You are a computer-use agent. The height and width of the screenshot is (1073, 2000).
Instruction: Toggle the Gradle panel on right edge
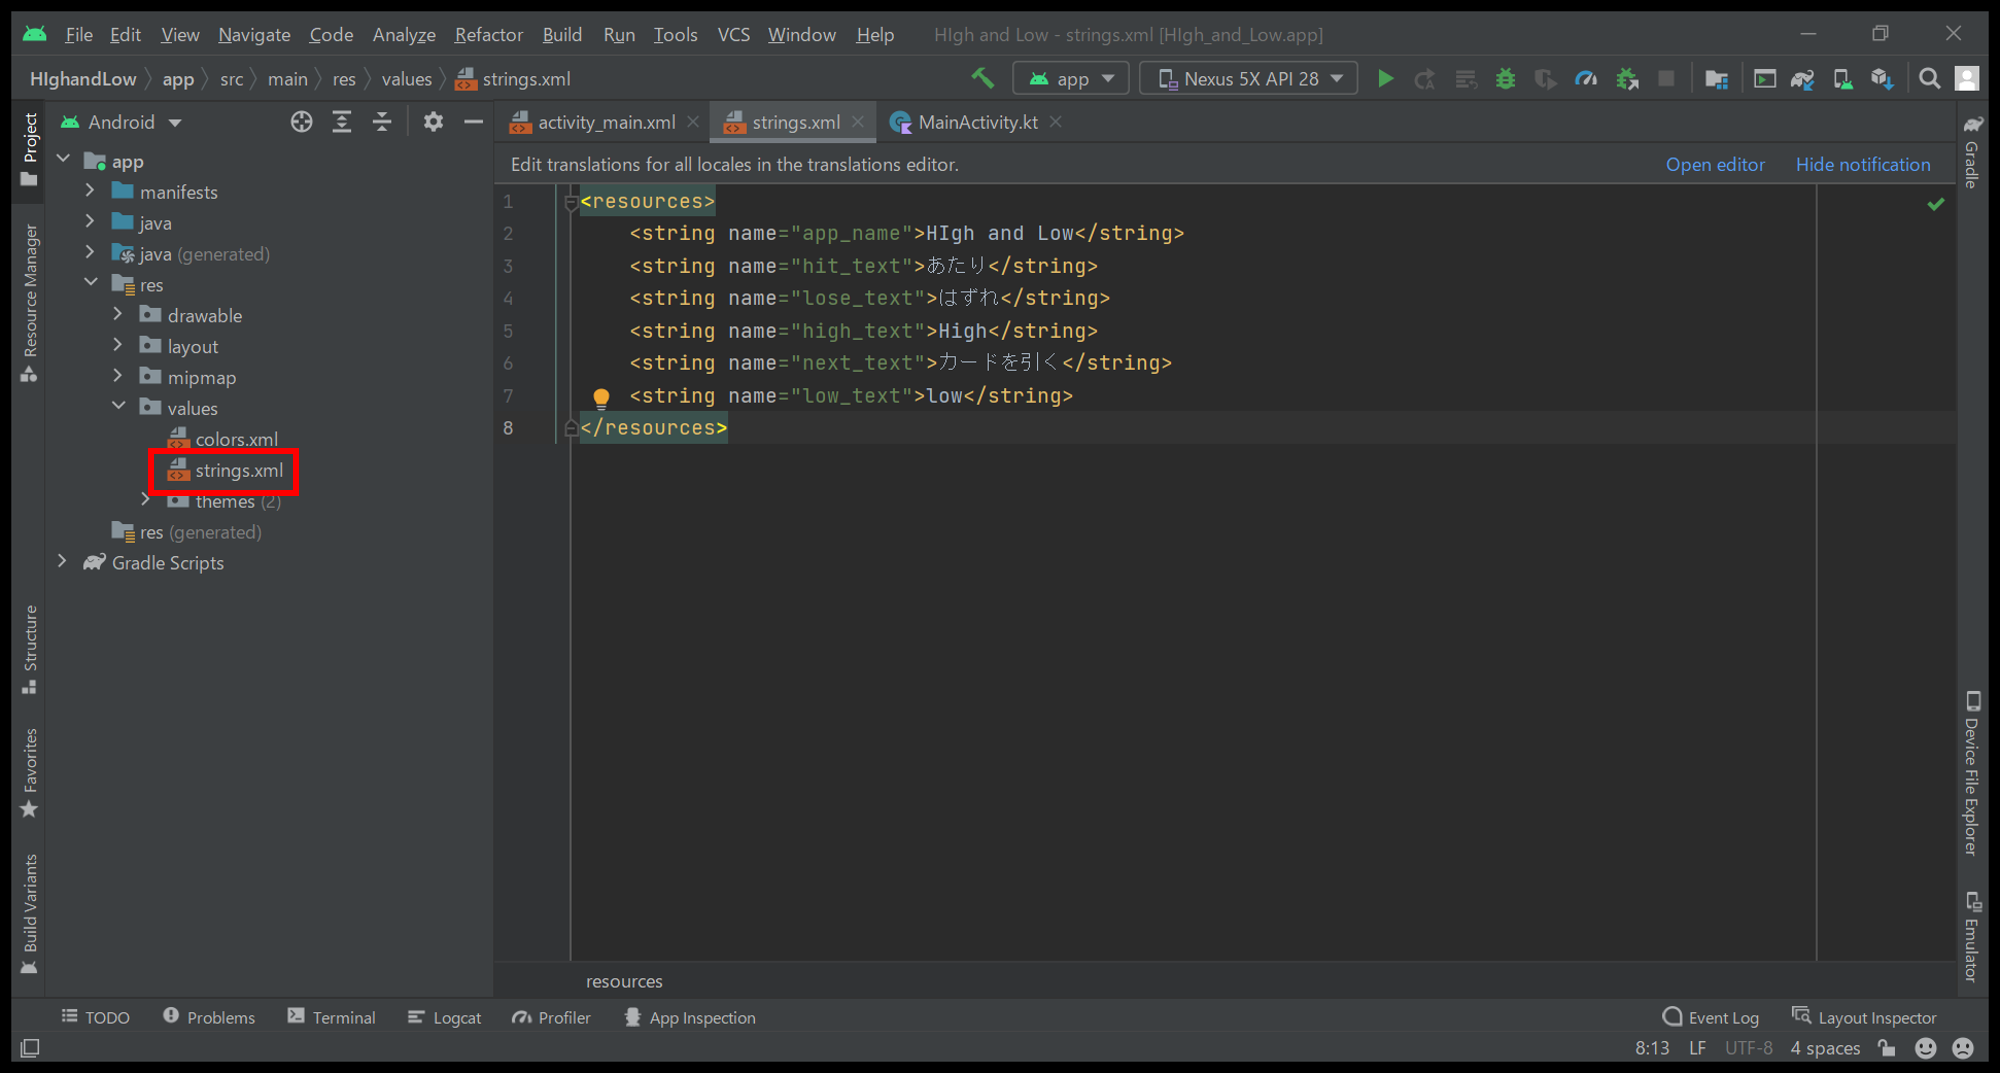(1972, 152)
